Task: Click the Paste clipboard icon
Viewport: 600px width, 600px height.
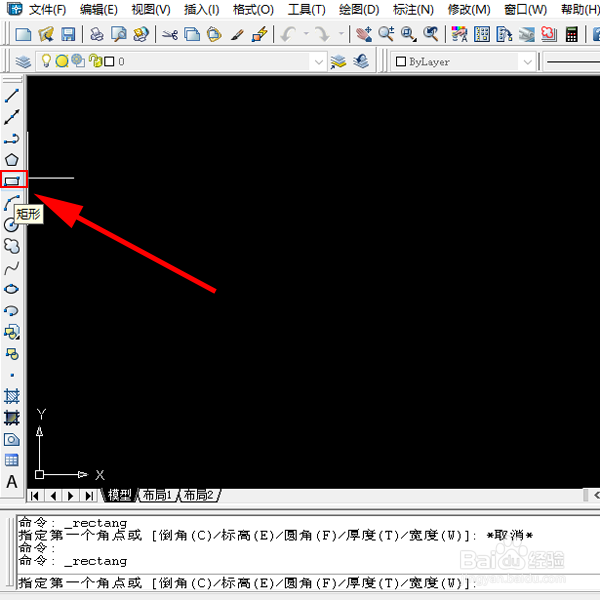Action: (214, 34)
